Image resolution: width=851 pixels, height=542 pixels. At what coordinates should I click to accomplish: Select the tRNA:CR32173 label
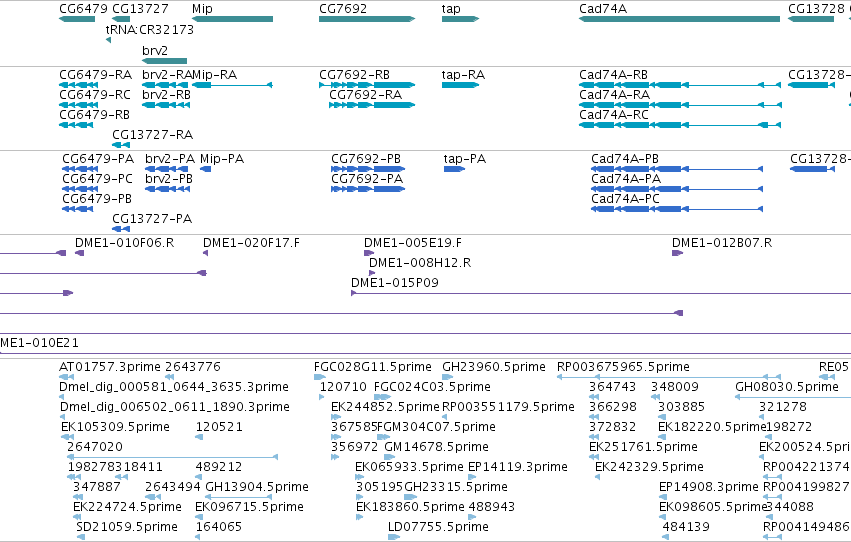coord(149,30)
